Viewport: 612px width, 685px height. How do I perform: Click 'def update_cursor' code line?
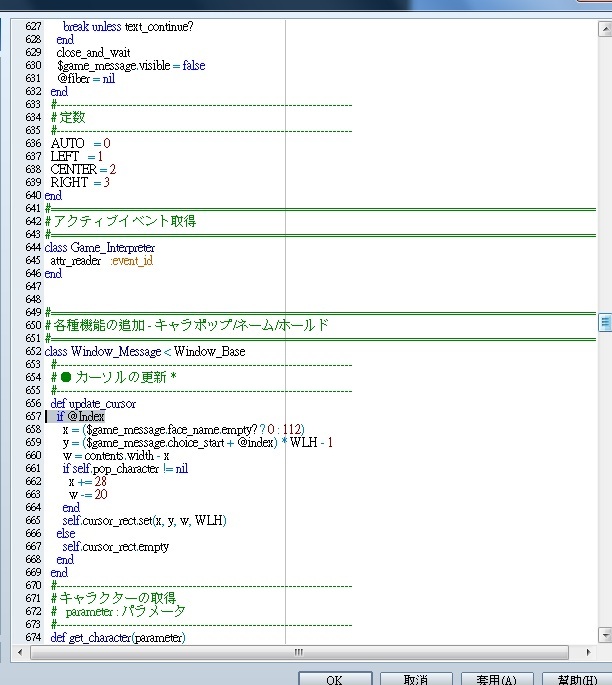click(x=93, y=403)
